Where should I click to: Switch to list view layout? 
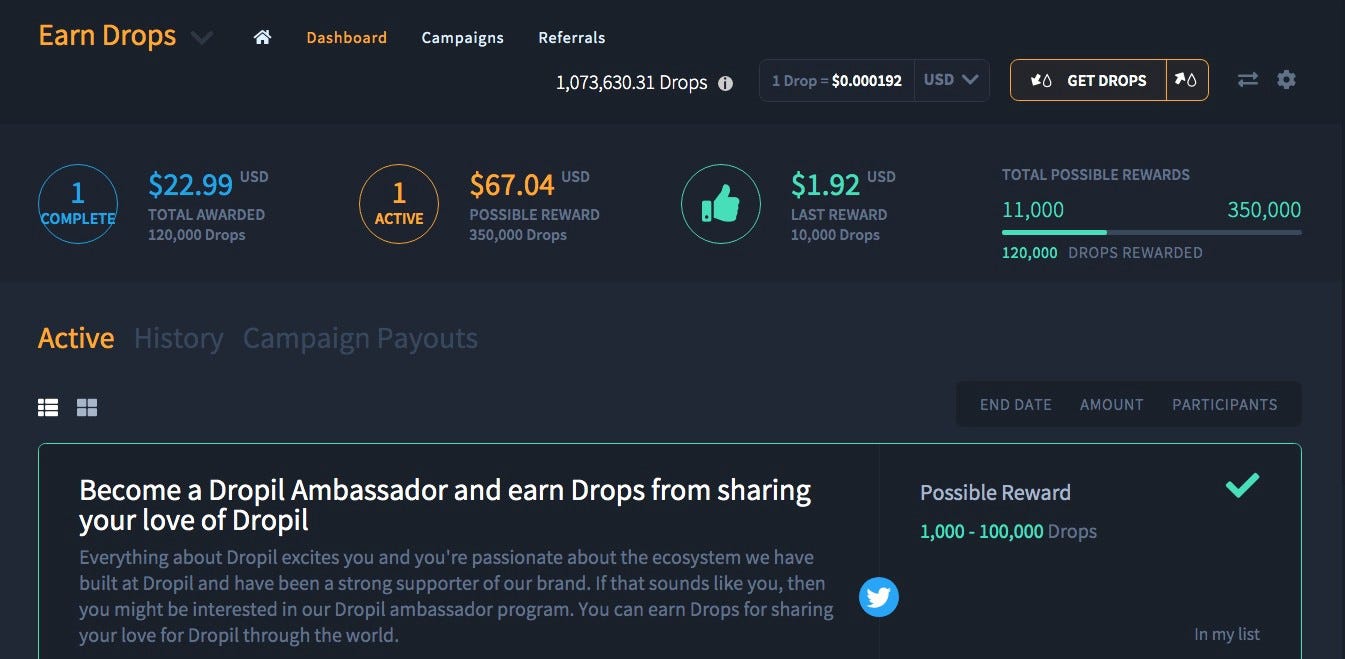[48, 407]
